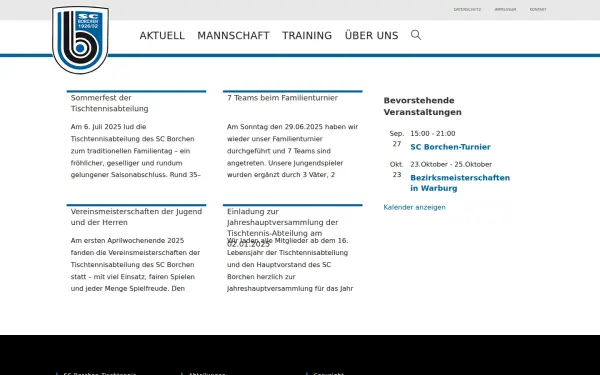Viewport: 600px width, 375px height.
Task: Open the SC Borchen-Turnier event
Action: point(450,147)
